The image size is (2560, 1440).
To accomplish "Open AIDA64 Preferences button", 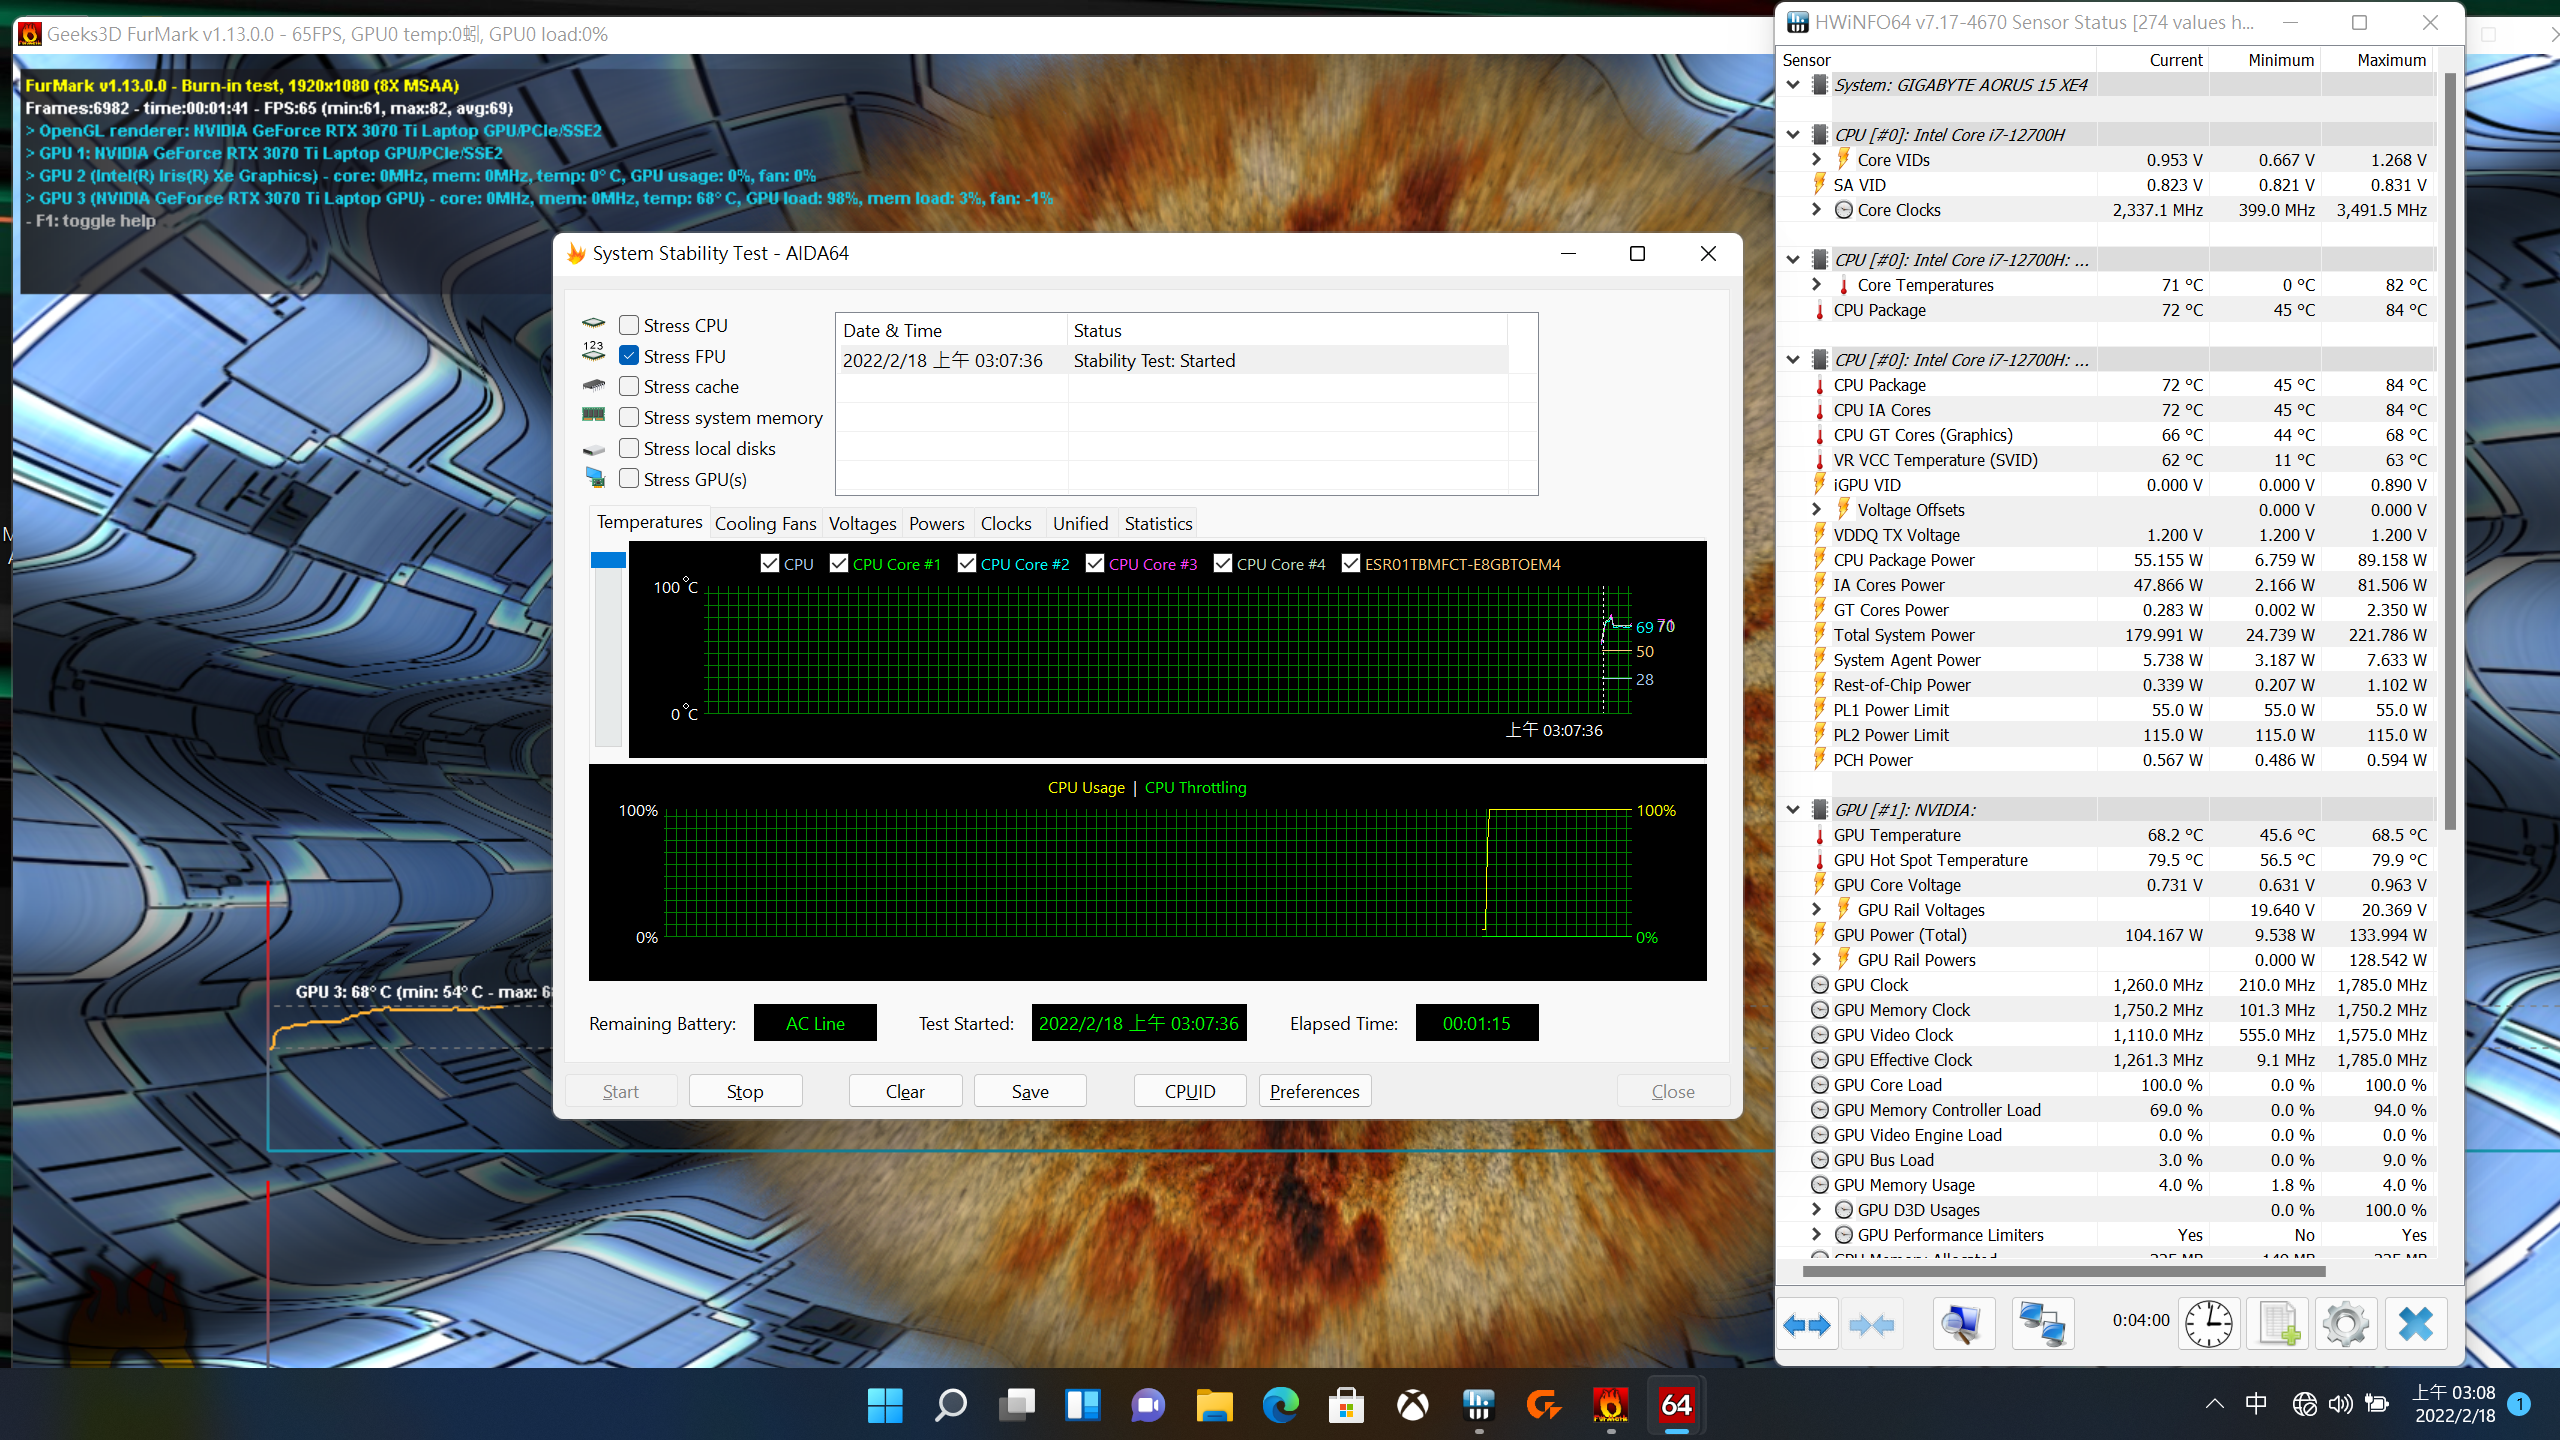I will click(1315, 1091).
